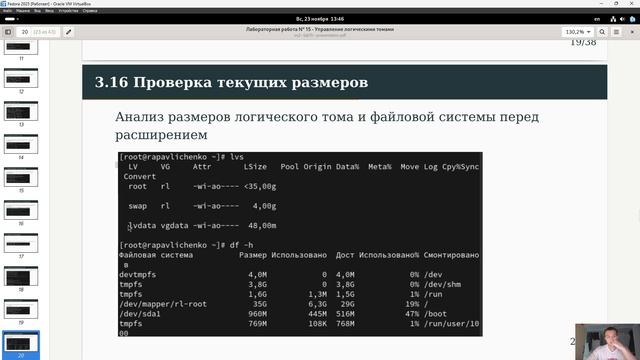Click the '/run/user/10' mount point

(451, 324)
